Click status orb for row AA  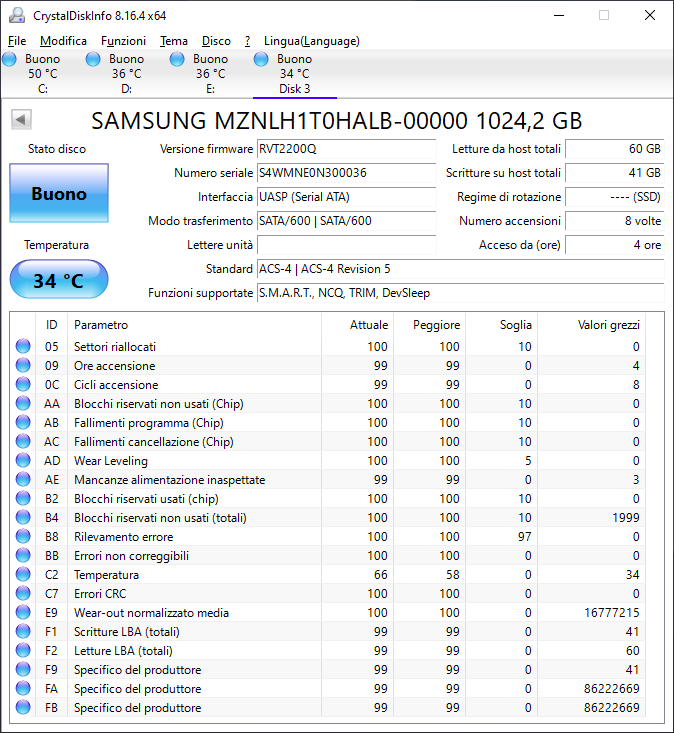tap(23, 403)
